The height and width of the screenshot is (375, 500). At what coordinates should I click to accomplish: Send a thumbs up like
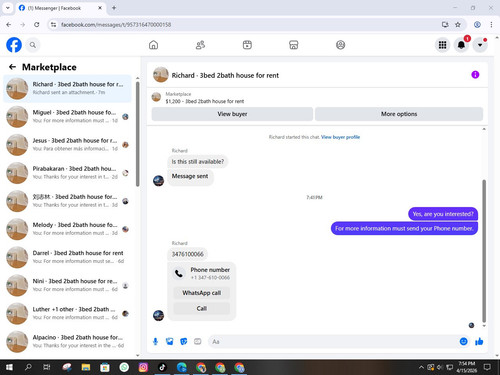[479, 341]
